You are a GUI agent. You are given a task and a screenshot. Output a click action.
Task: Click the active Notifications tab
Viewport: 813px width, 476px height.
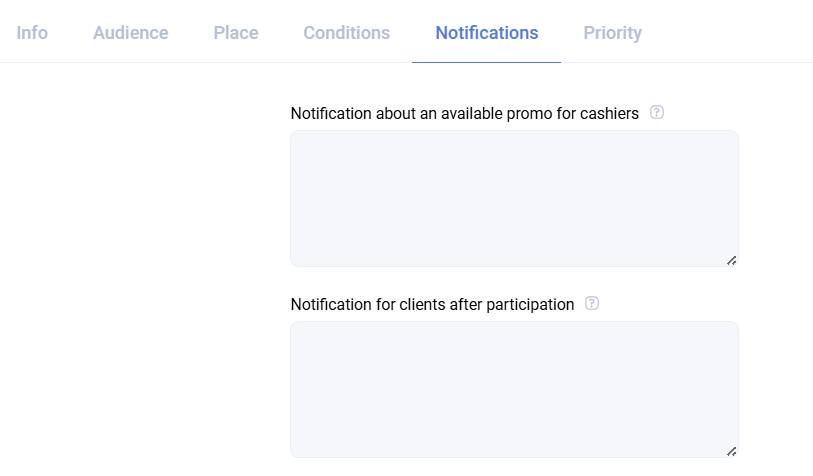487,33
